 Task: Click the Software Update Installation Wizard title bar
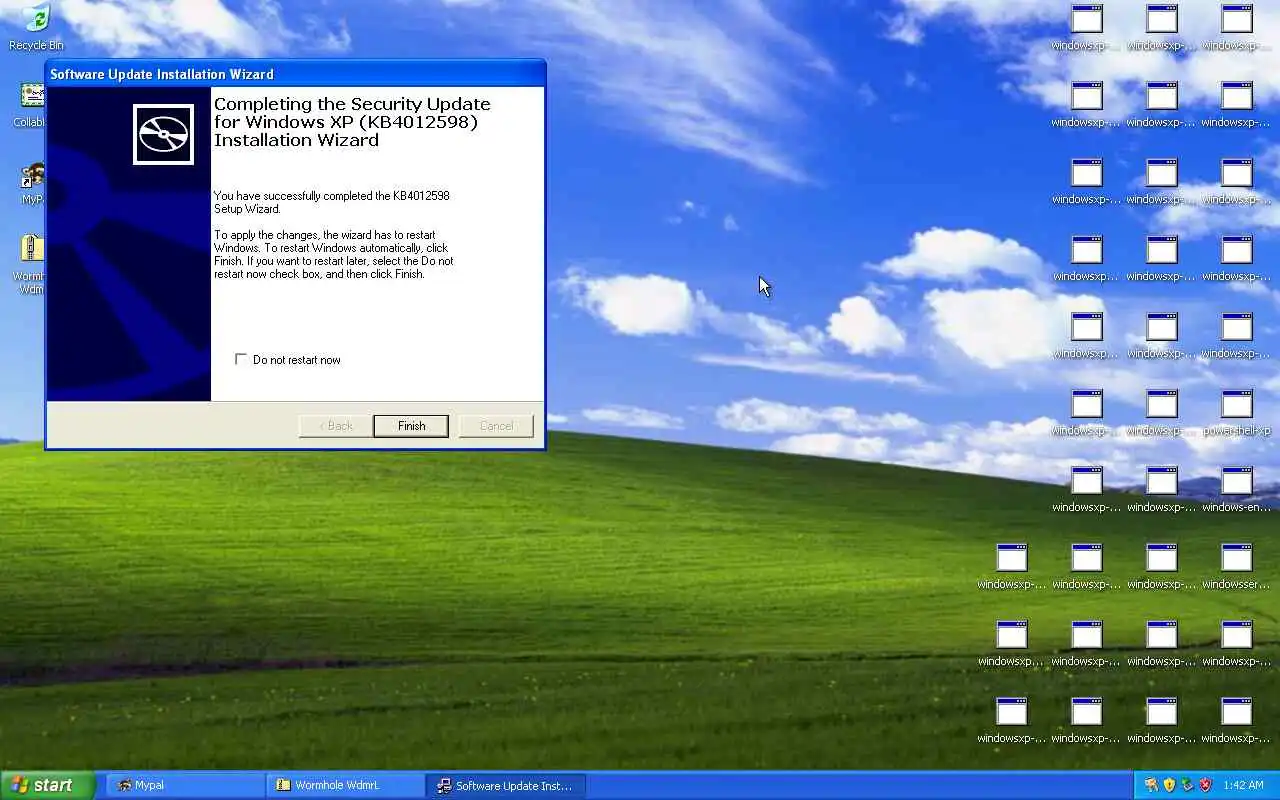tap(295, 74)
